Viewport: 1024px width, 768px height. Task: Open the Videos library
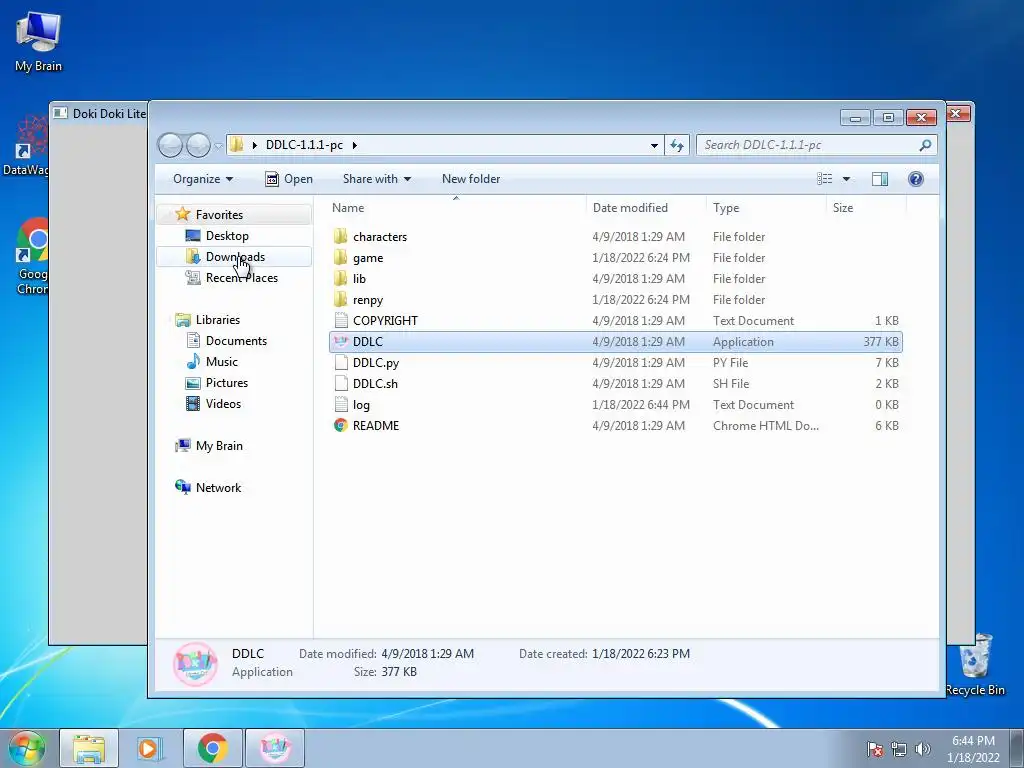tap(223, 403)
